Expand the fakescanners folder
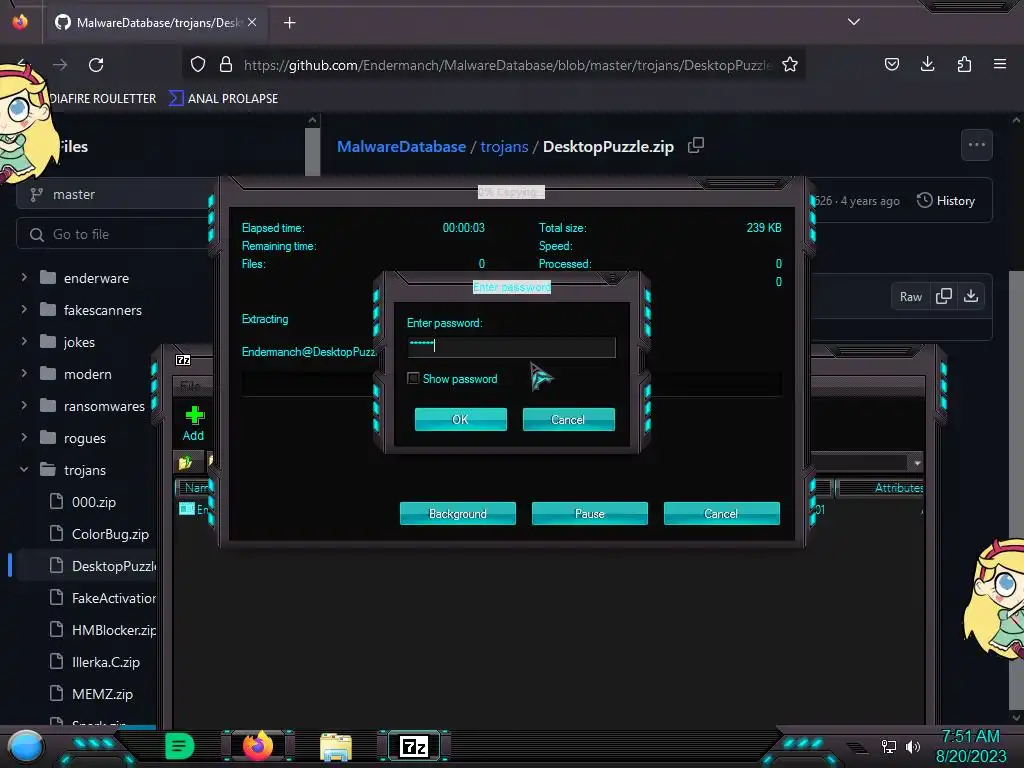The image size is (1024, 768). (x=24, y=310)
